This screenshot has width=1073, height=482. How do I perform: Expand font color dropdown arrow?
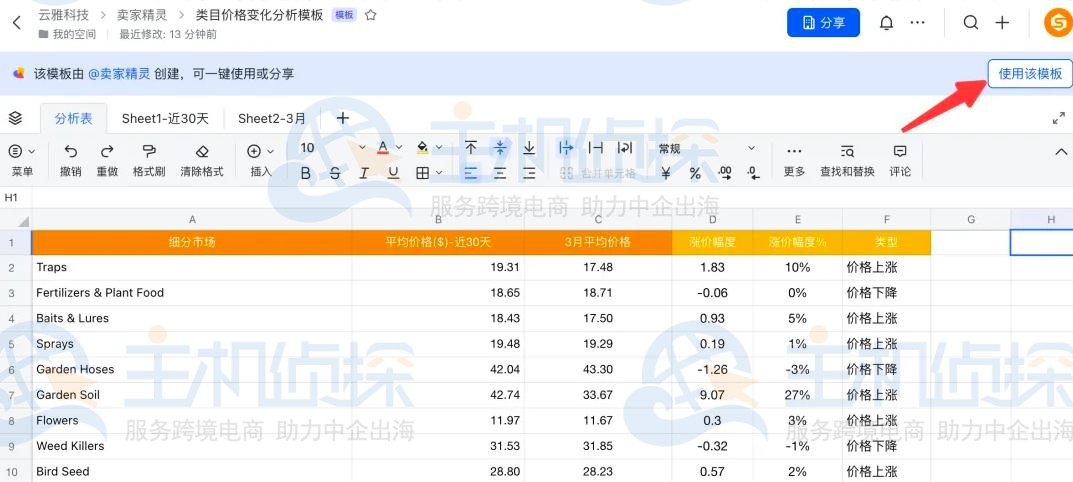point(400,148)
